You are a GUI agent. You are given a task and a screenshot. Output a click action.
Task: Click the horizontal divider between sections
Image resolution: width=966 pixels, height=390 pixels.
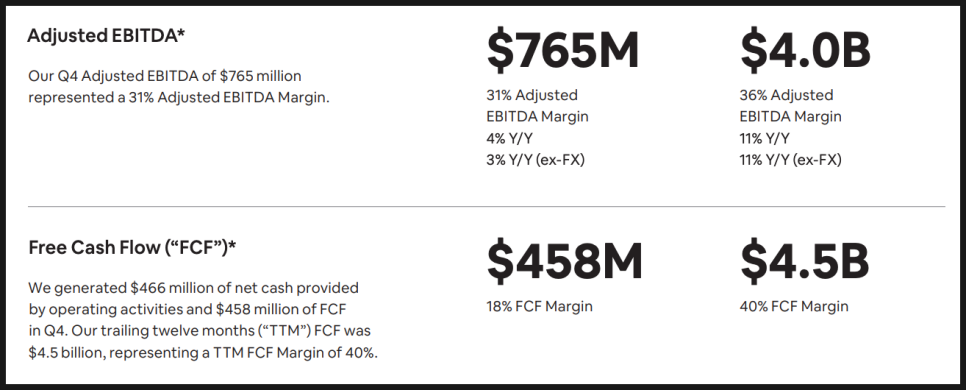click(486, 206)
